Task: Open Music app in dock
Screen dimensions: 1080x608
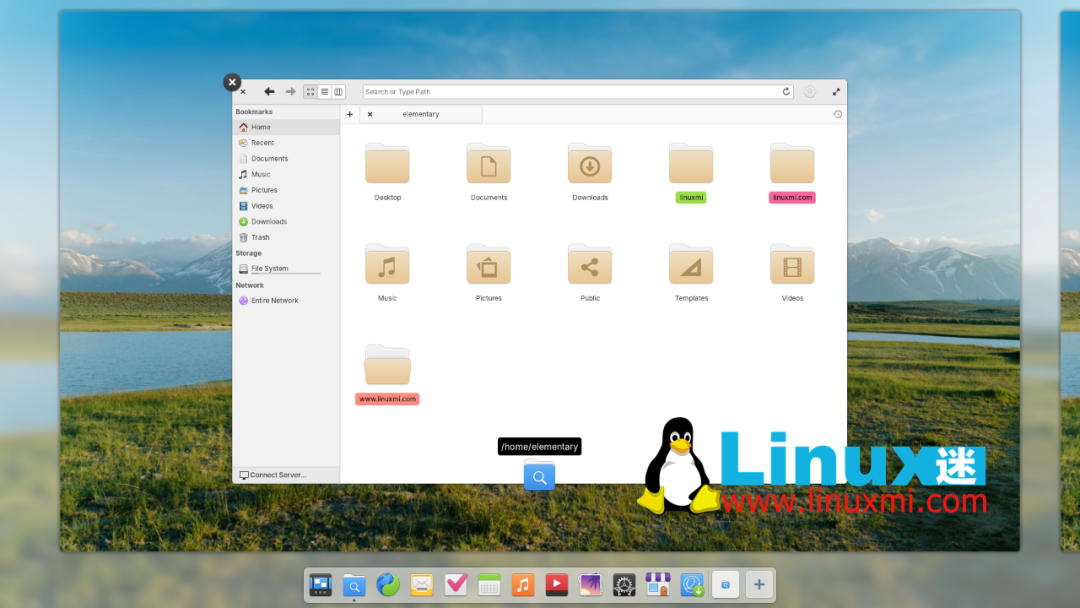Action: [x=523, y=585]
